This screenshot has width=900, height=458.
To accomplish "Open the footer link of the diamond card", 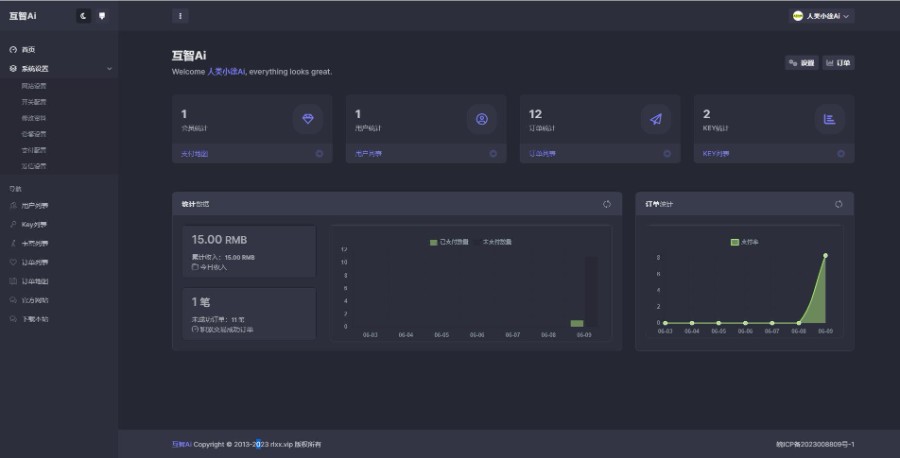I will [x=195, y=154].
